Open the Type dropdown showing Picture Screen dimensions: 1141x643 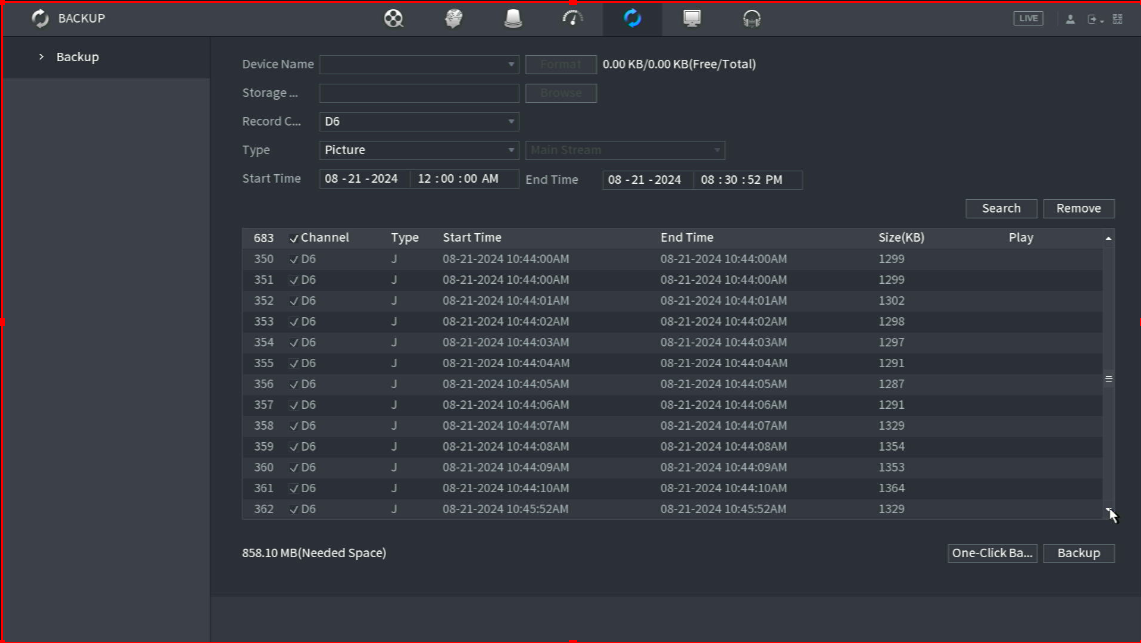(x=419, y=150)
